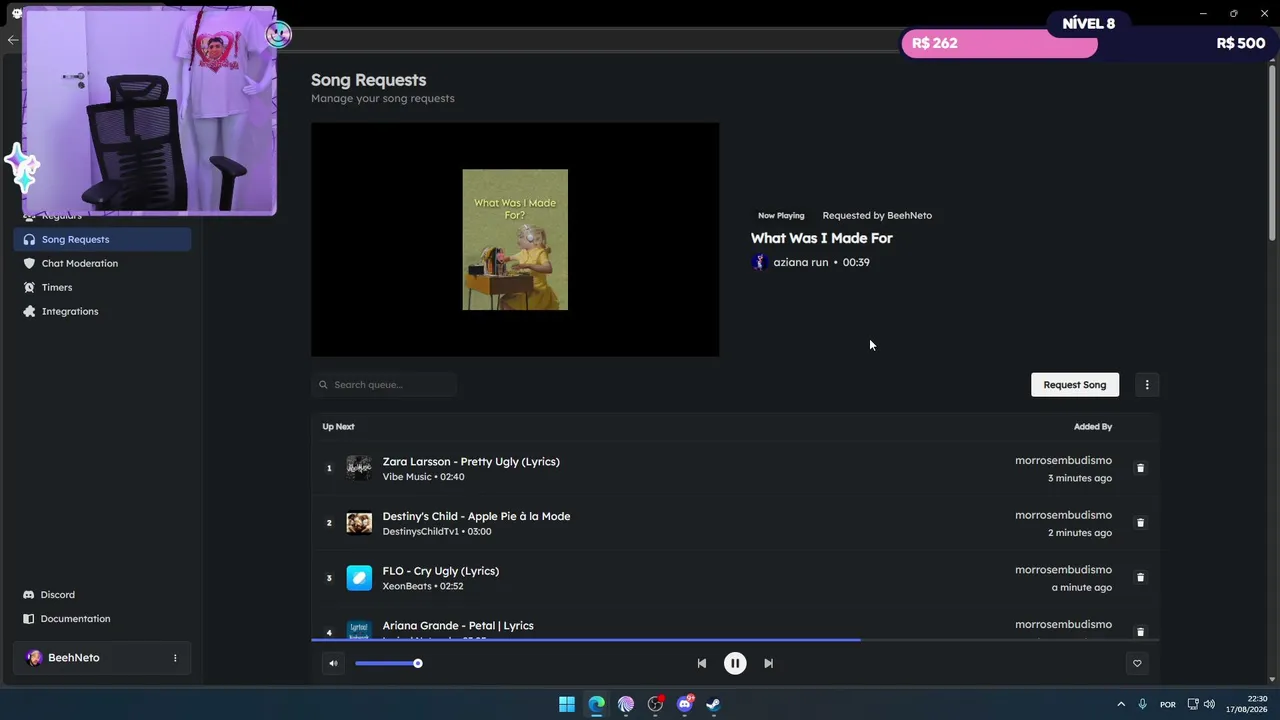Image resolution: width=1280 pixels, height=720 pixels.
Task: Click the volume slider
Action: click(x=387, y=663)
